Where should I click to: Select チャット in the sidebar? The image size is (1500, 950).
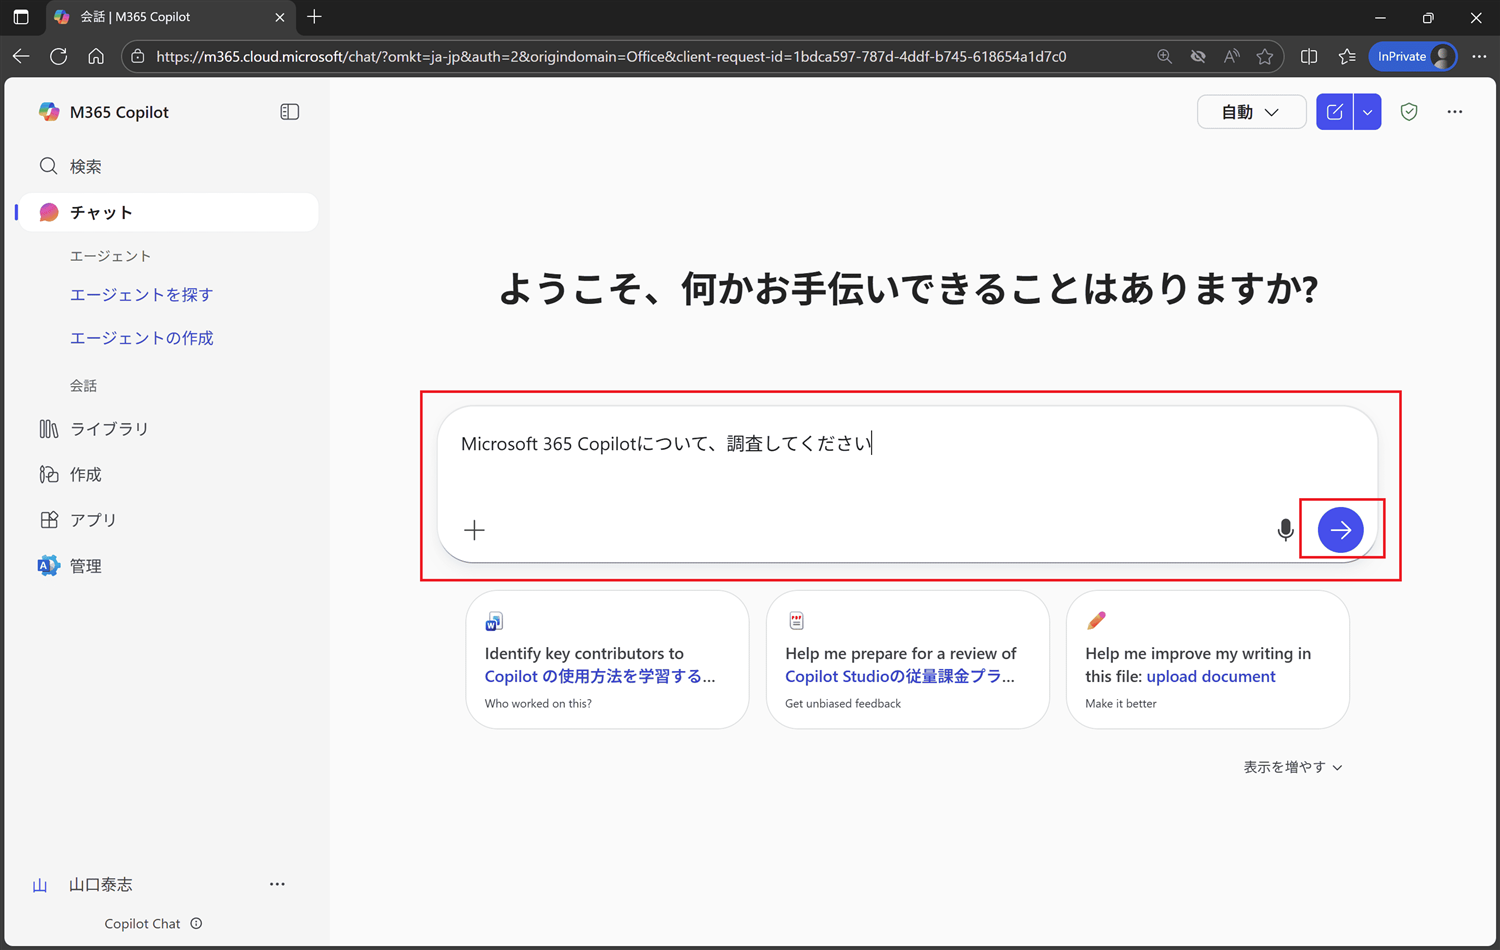point(168,212)
